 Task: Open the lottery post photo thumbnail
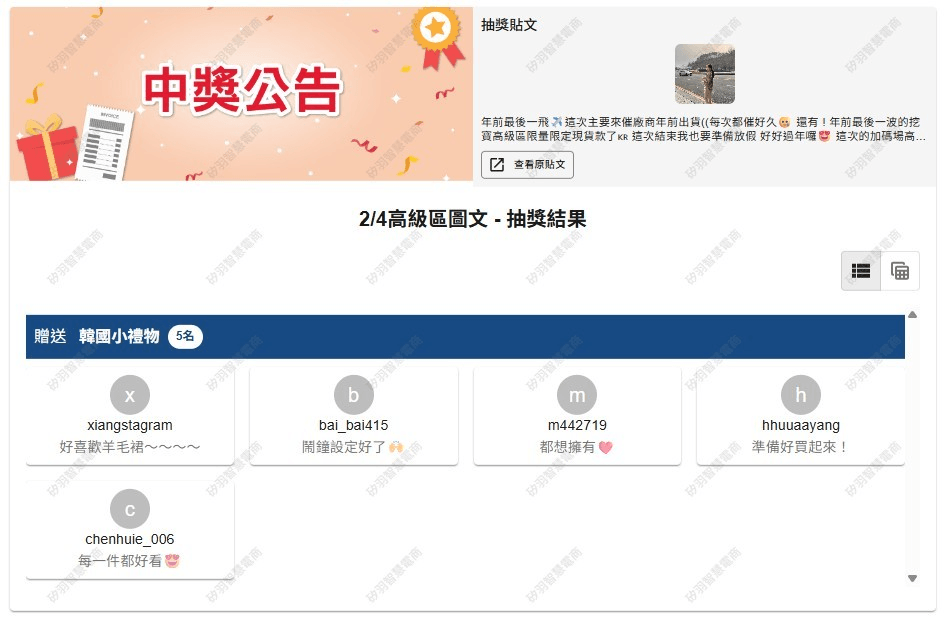(704, 74)
